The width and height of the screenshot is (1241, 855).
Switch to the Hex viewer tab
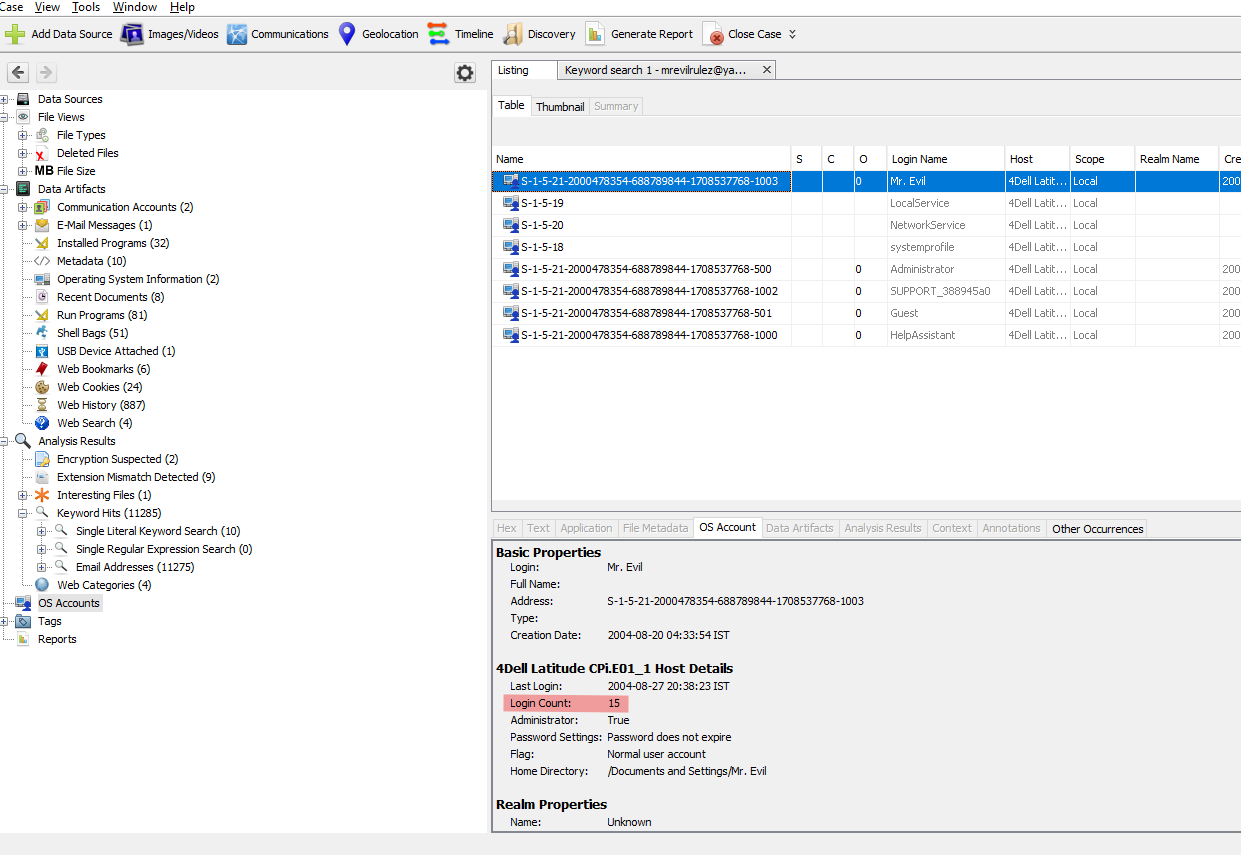coord(506,527)
